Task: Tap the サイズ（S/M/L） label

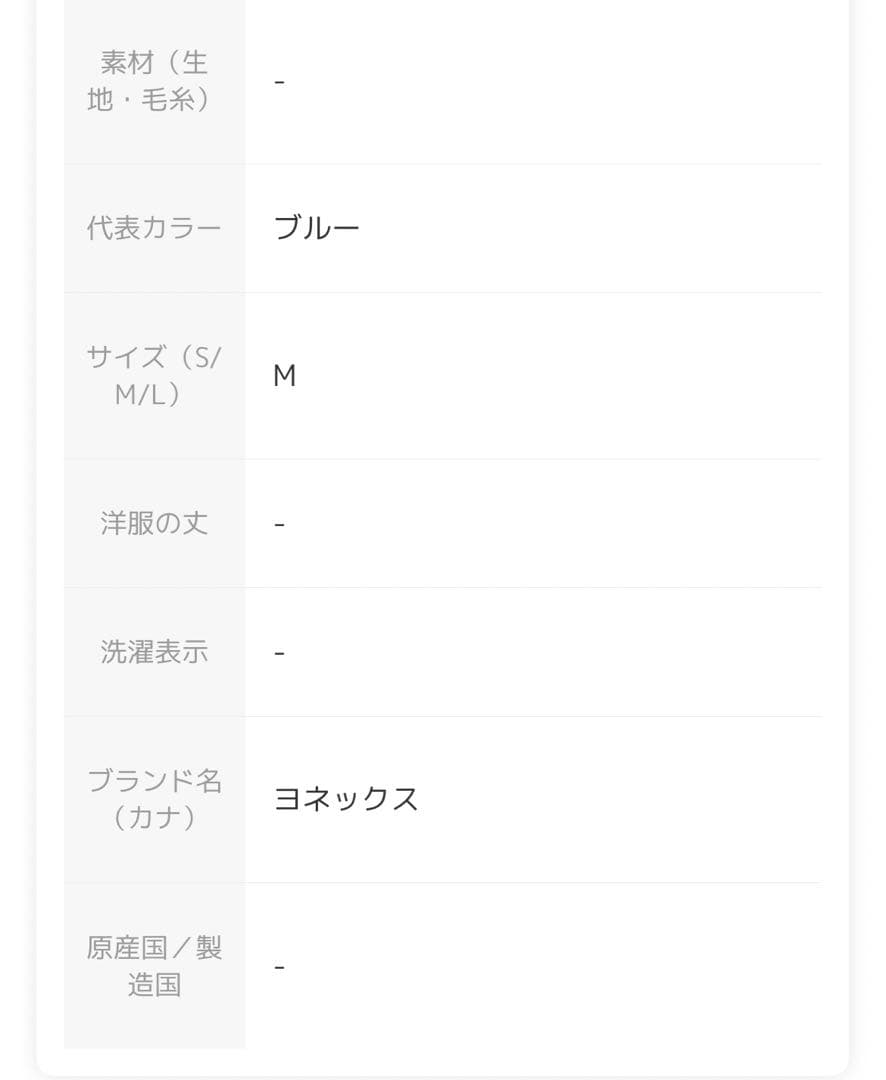Action: tap(154, 376)
